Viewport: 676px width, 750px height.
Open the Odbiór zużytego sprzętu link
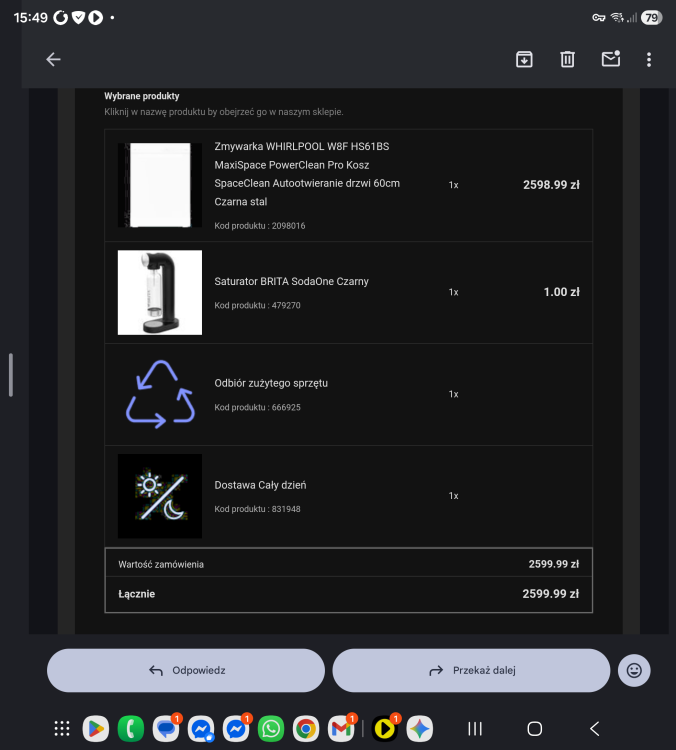pyautogui.click(x=271, y=383)
